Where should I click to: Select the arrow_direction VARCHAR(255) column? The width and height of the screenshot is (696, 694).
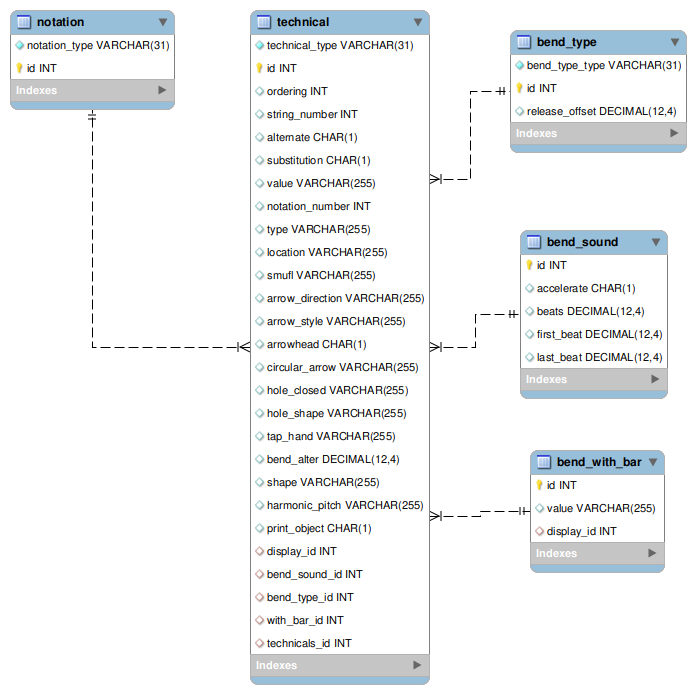pyautogui.click(x=345, y=298)
